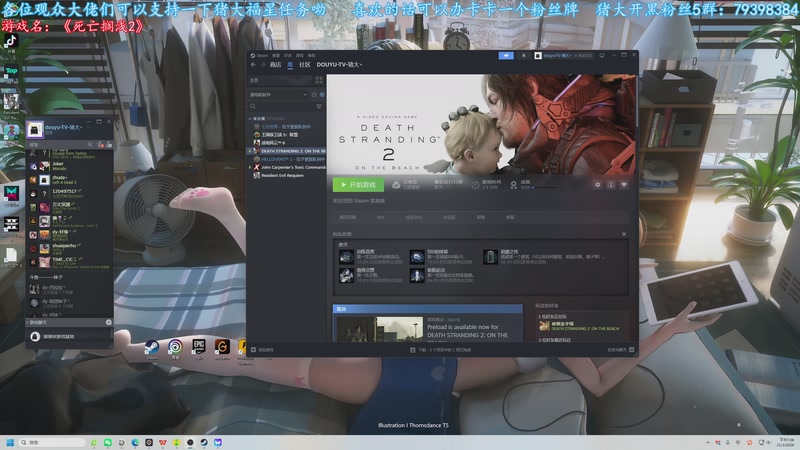Click the building achievement icon in third column

[x=490, y=257]
